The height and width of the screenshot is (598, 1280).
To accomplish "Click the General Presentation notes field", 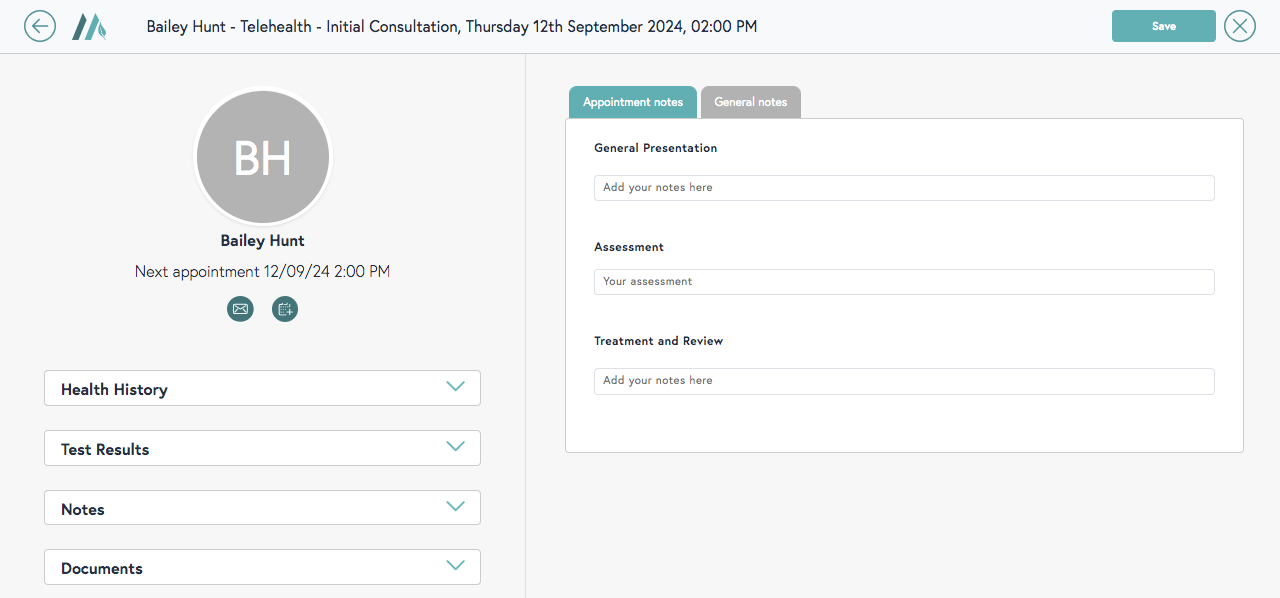I will pos(904,188).
